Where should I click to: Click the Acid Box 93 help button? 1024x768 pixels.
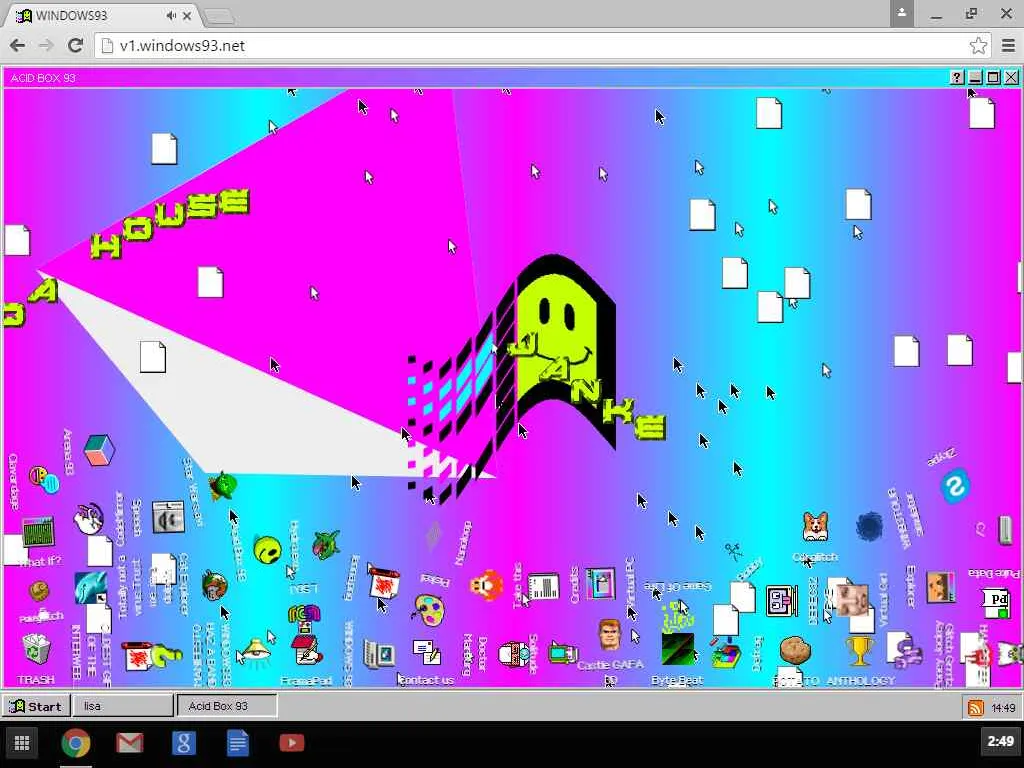pyautogui.click(x=957, y=78)
